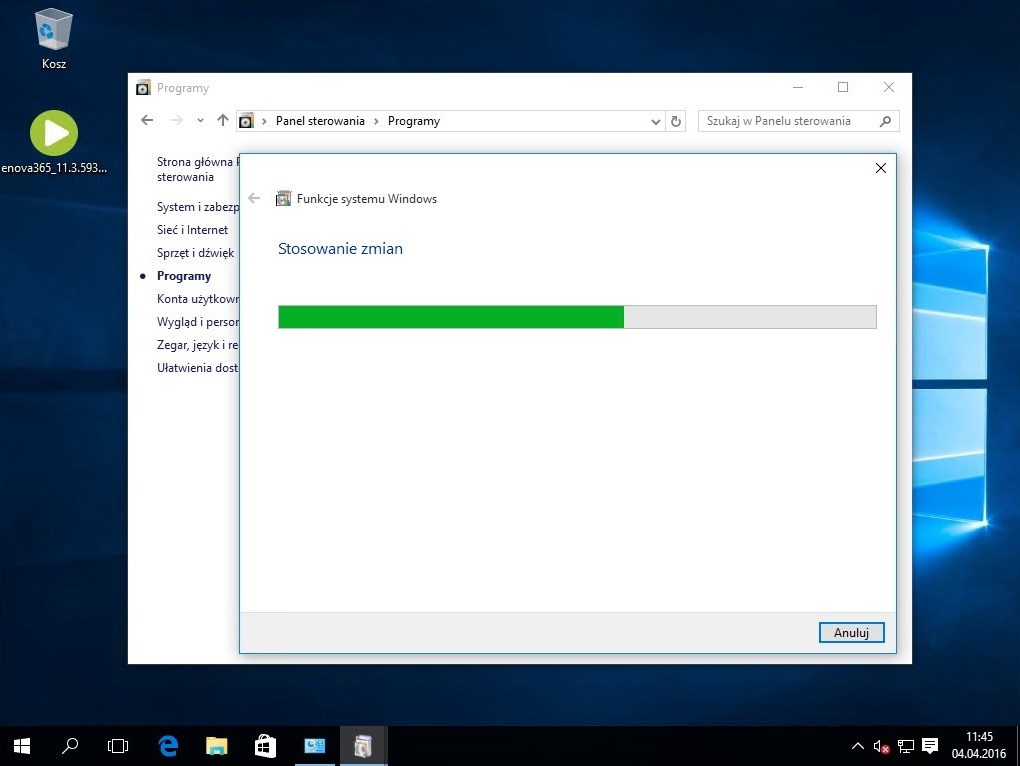Click the Anuluj button

(x=851, y=633)
